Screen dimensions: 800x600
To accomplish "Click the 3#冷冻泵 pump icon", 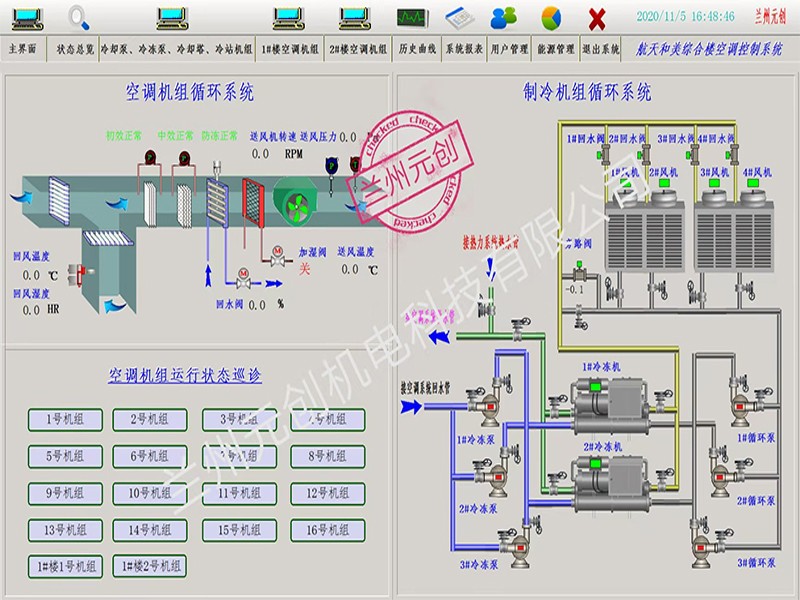I will [x=515, y=548].
